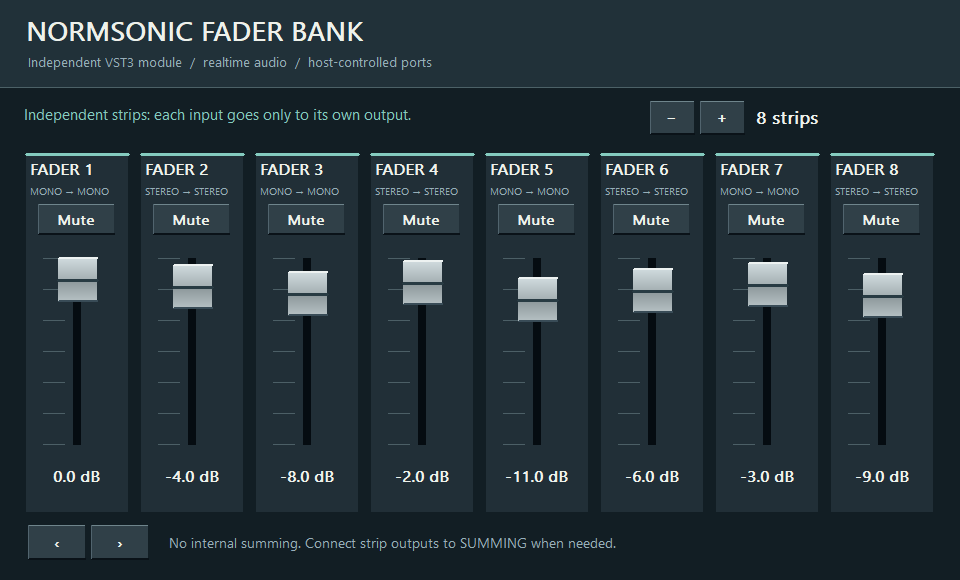This screenshot has width=960, height=580.
Task: Click the 'Independent strips' description line
Action: tap(217, 115)
